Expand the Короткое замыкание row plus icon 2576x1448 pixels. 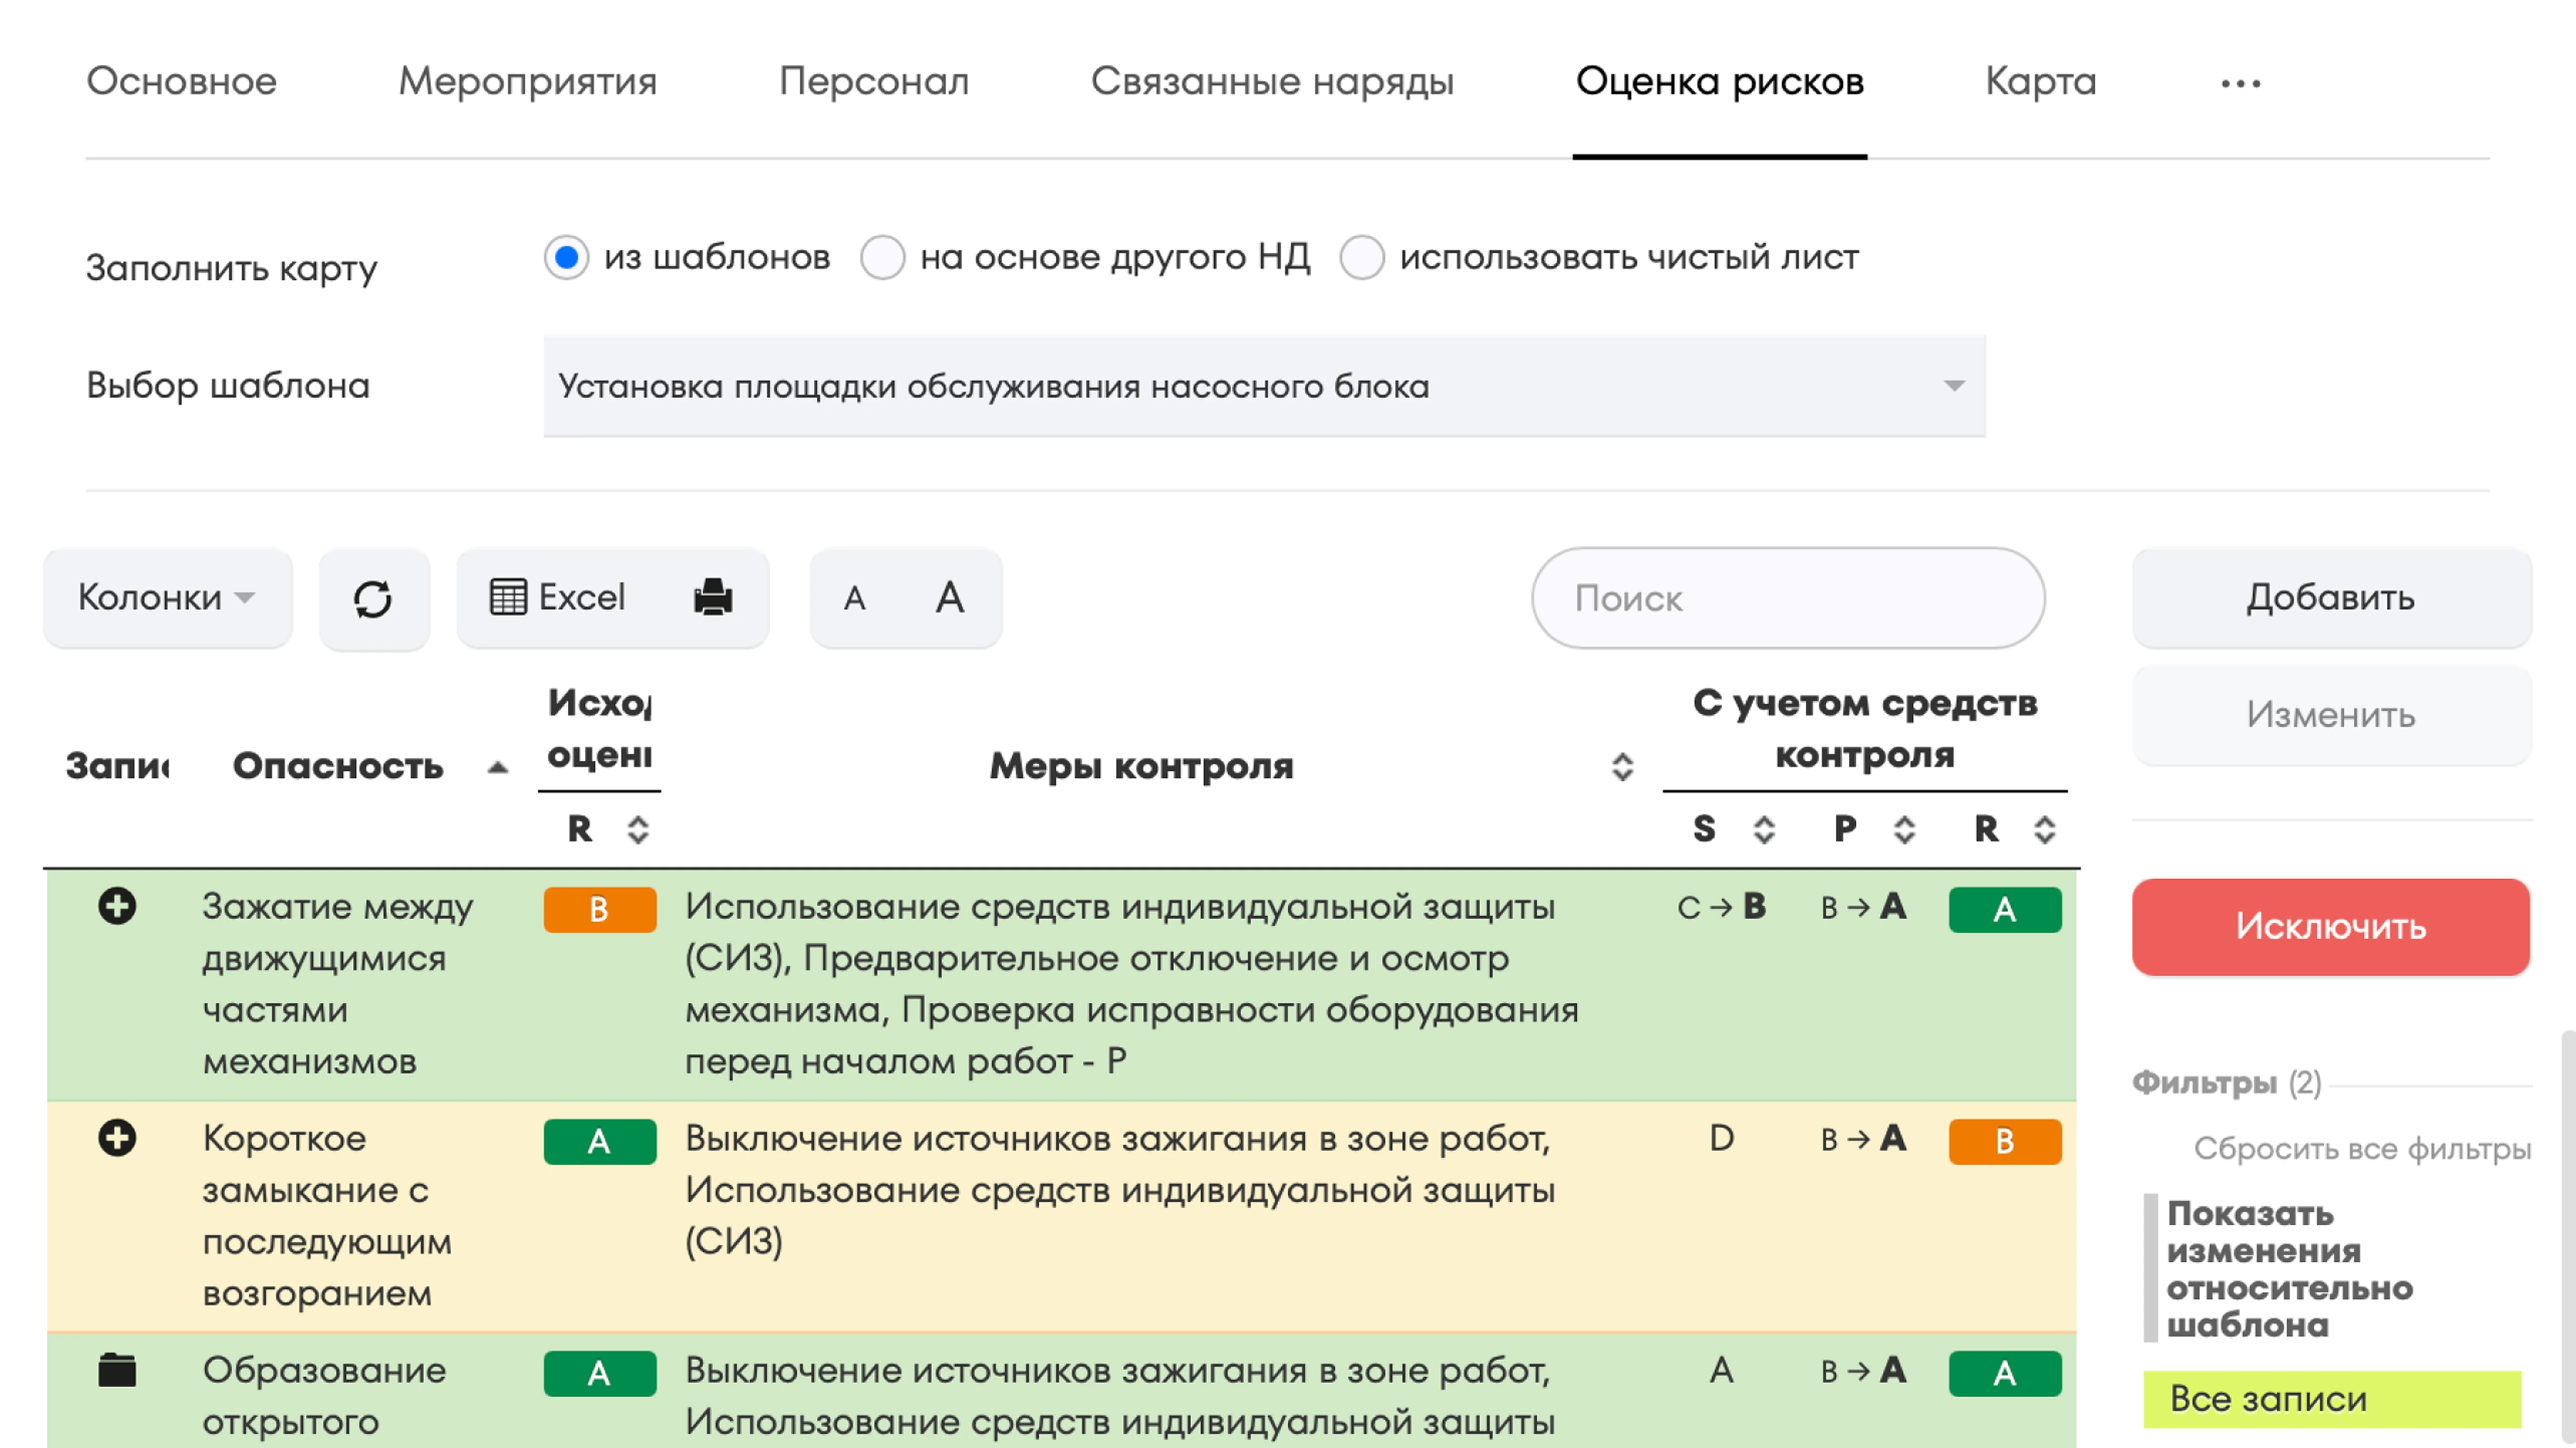coord(117,1138)
